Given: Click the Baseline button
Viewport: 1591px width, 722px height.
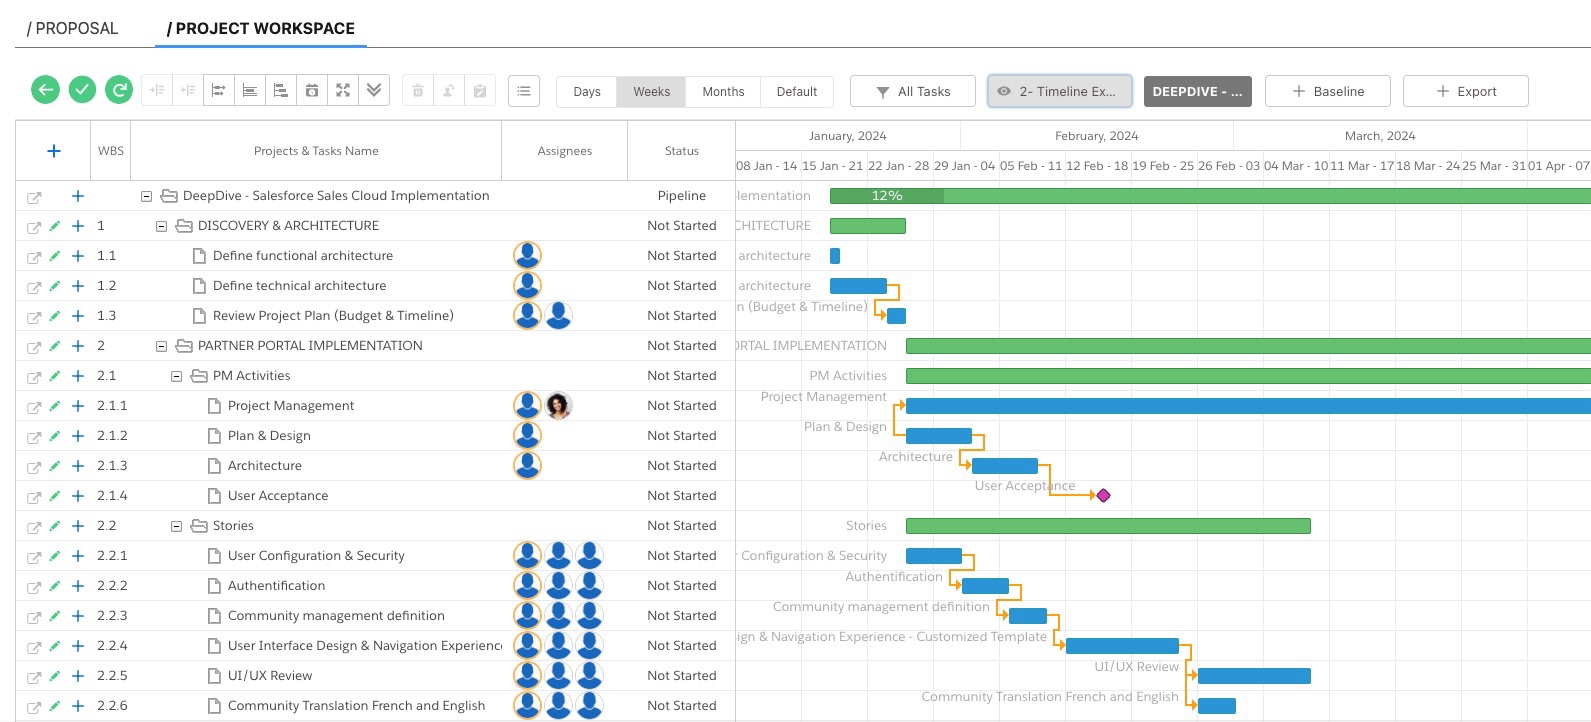Looking at the screenshot, I should [1328, 91].
